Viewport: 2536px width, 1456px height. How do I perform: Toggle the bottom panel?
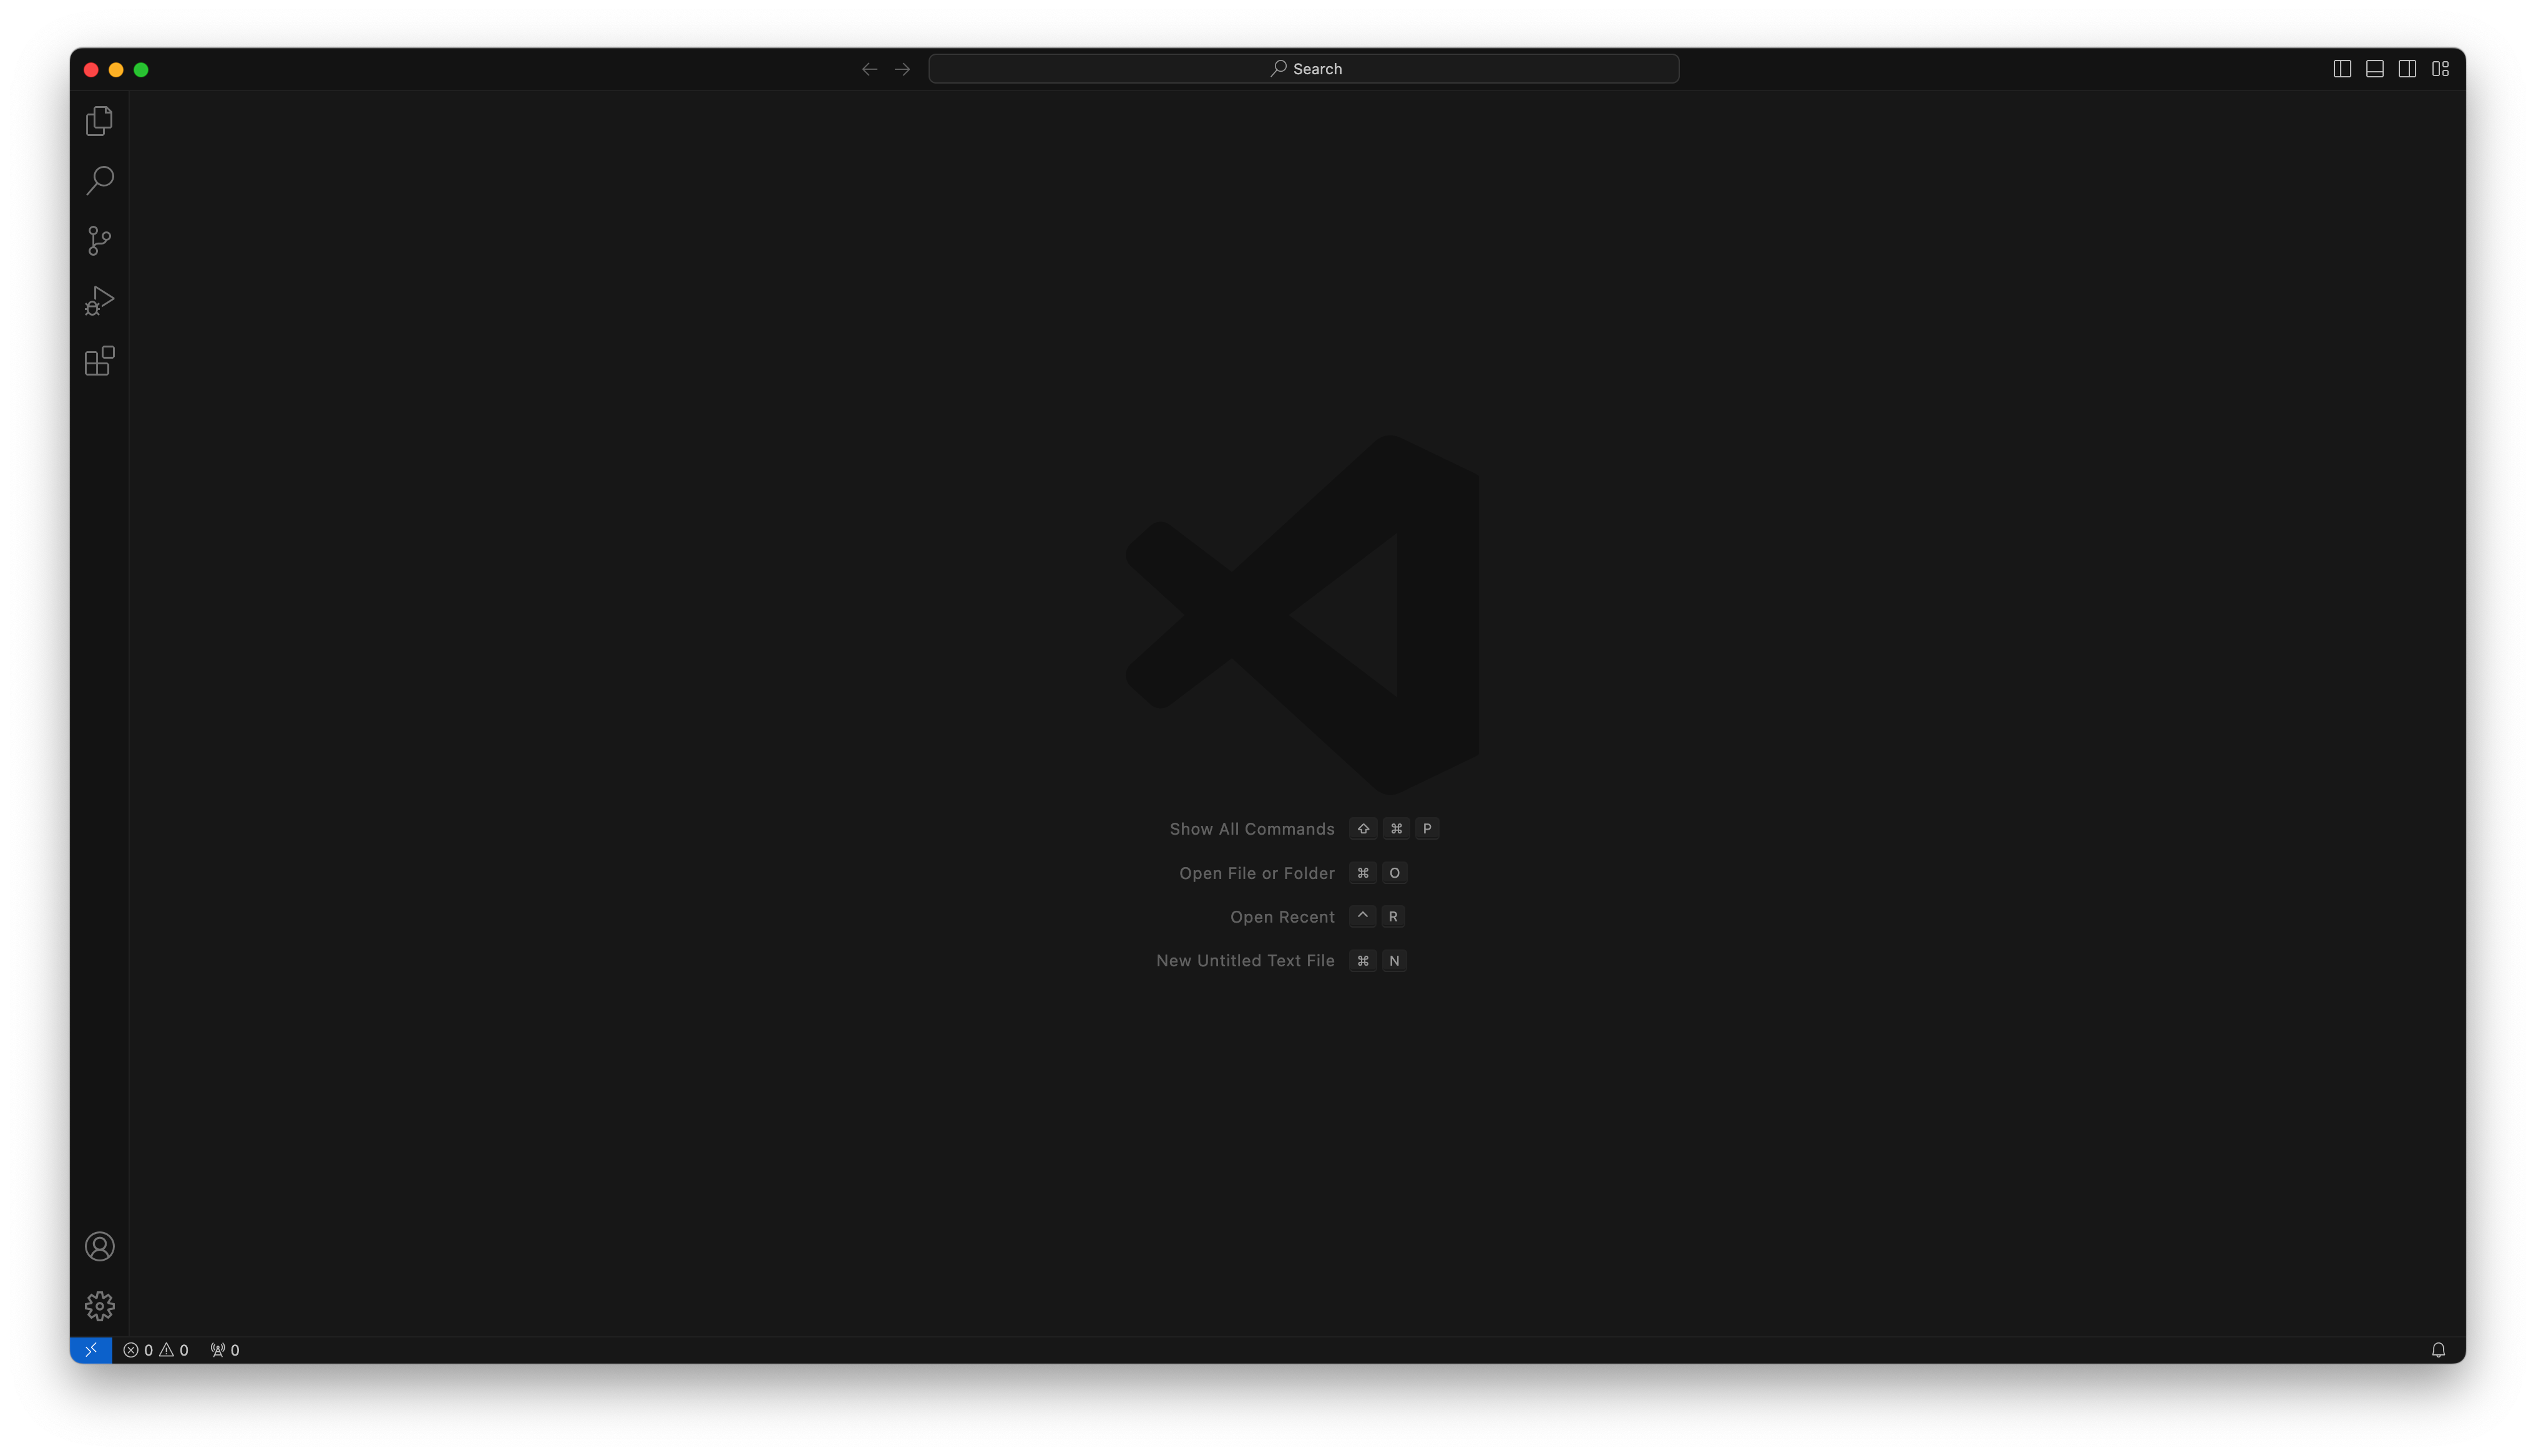(x=2375, y=69)
